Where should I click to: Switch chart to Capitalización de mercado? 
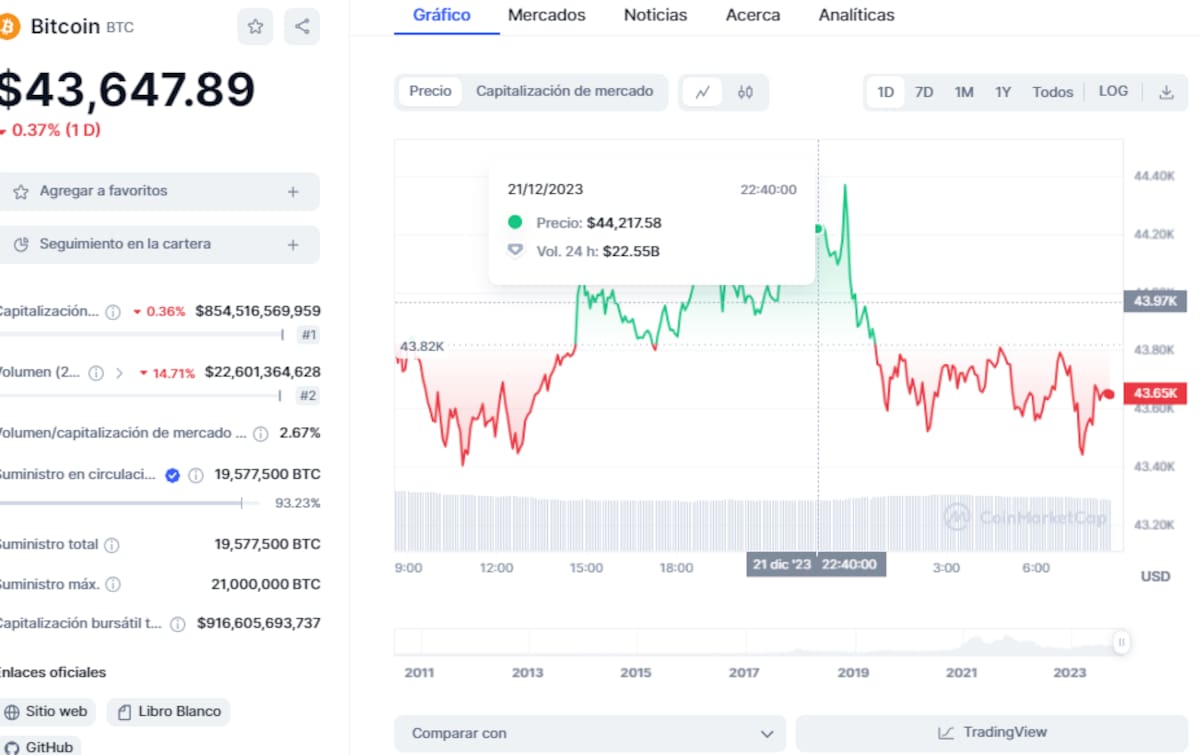pyautogui.click(x=564, y=91)
